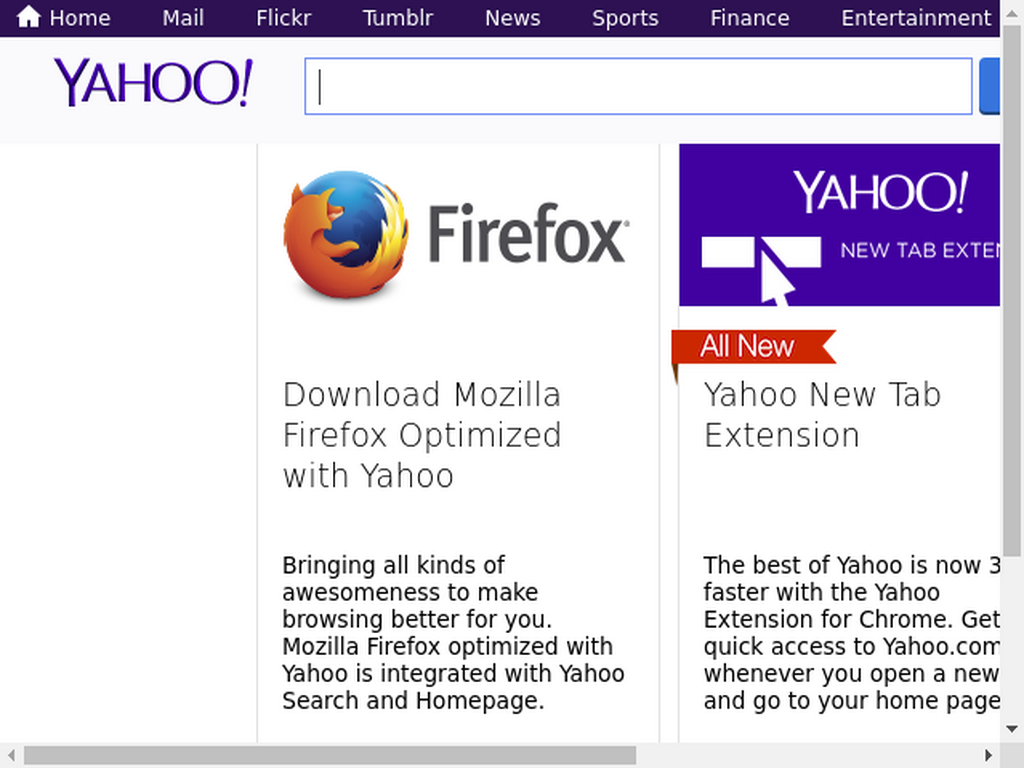Click the vertical scrollbar down arrow
1024x768 pixels.
[x=1012, y=729]
